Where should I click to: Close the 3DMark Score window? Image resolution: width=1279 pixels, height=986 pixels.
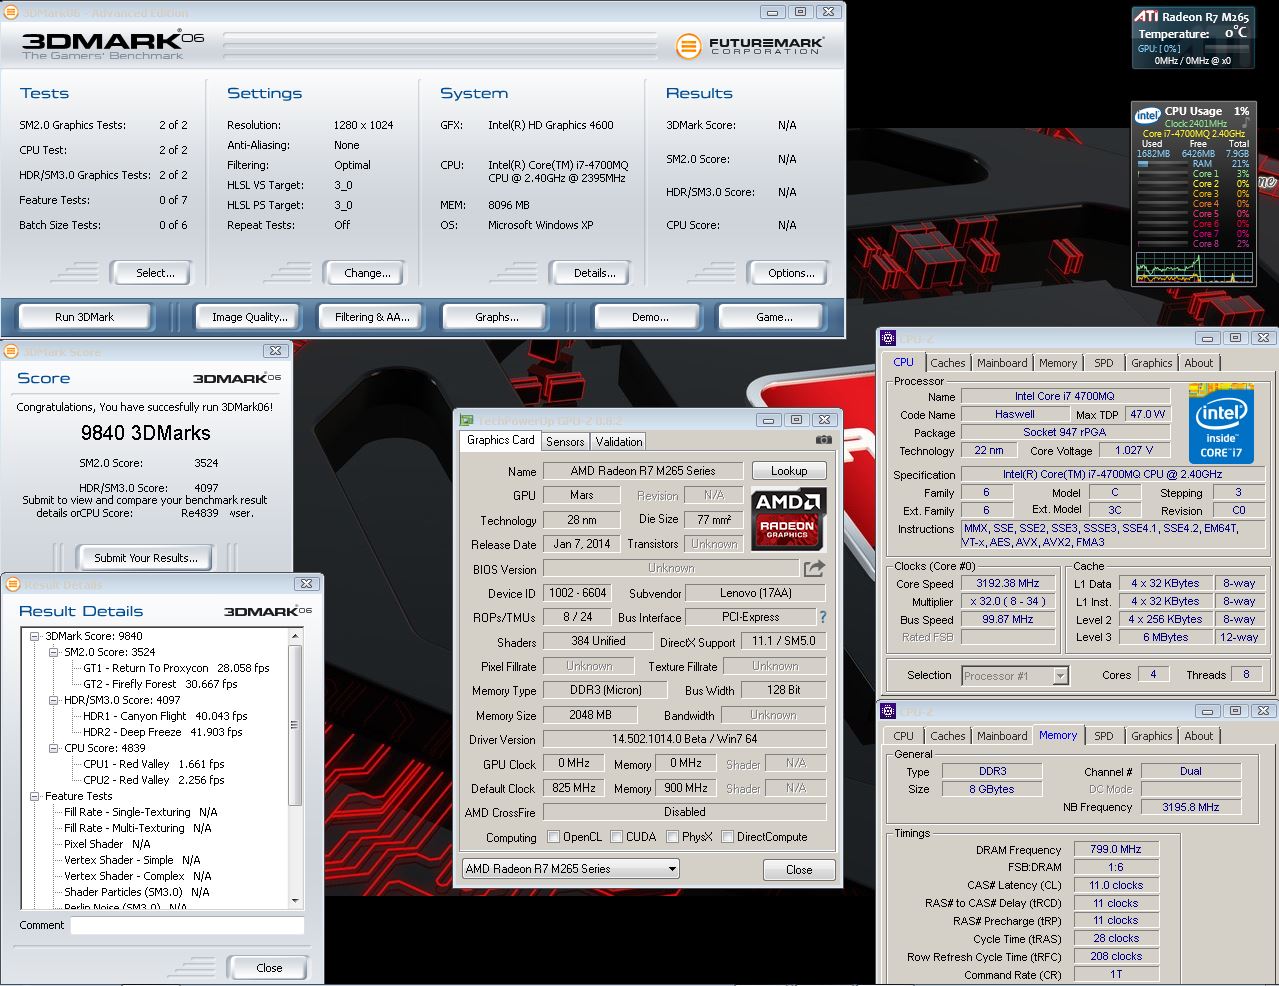275,351
